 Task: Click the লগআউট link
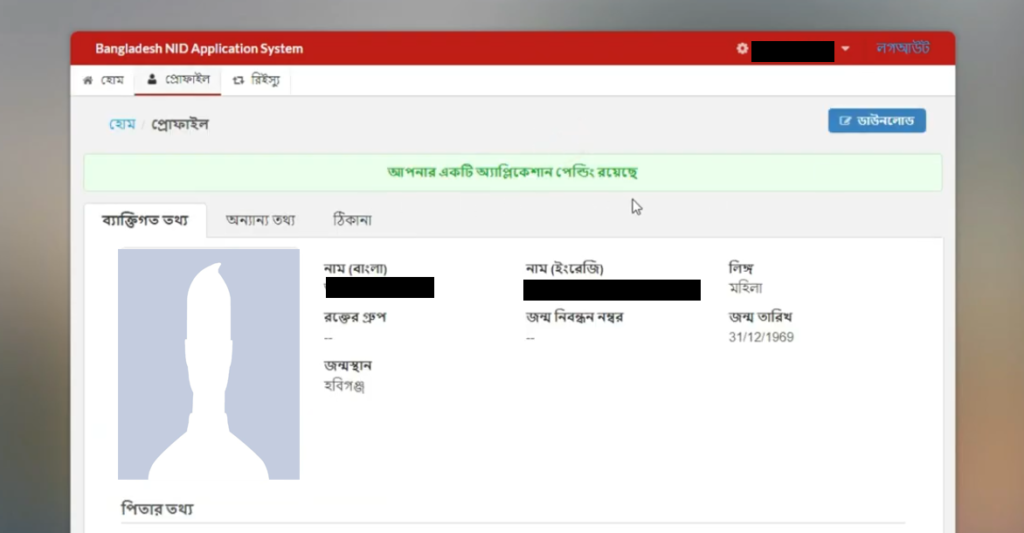tap(902, 48)
